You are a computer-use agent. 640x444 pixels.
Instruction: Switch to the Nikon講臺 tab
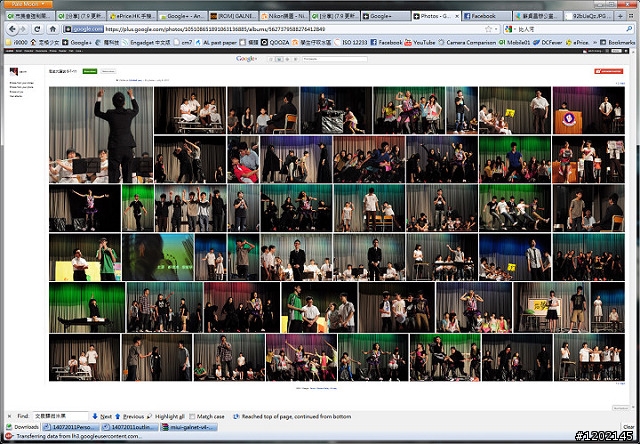click(284, 16)
